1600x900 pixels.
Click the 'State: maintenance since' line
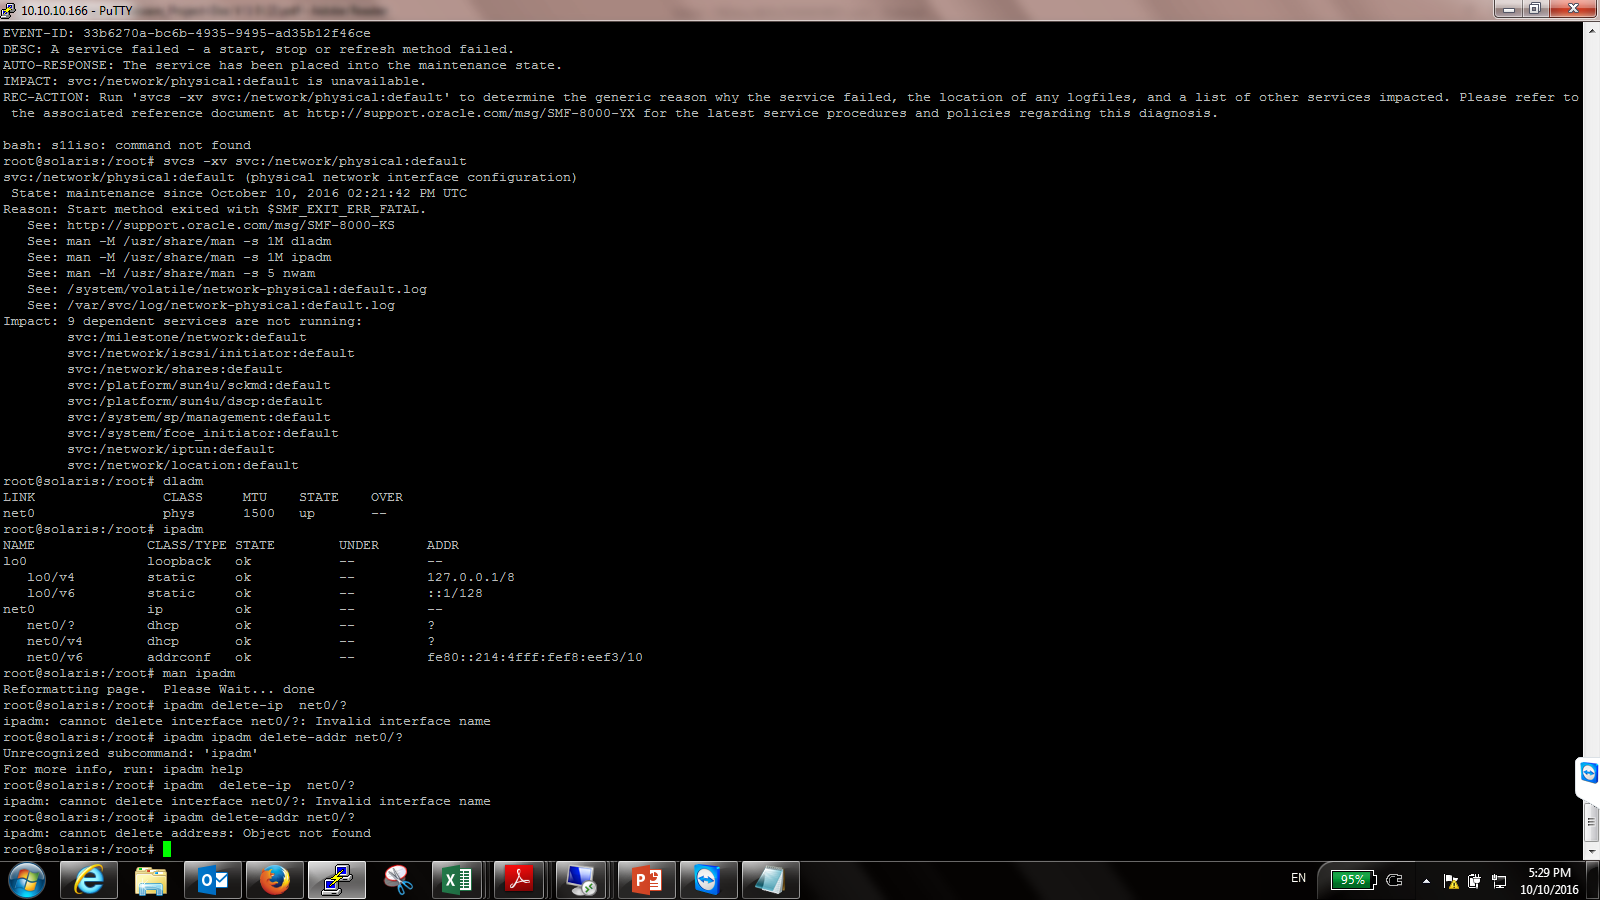[239, 193]
